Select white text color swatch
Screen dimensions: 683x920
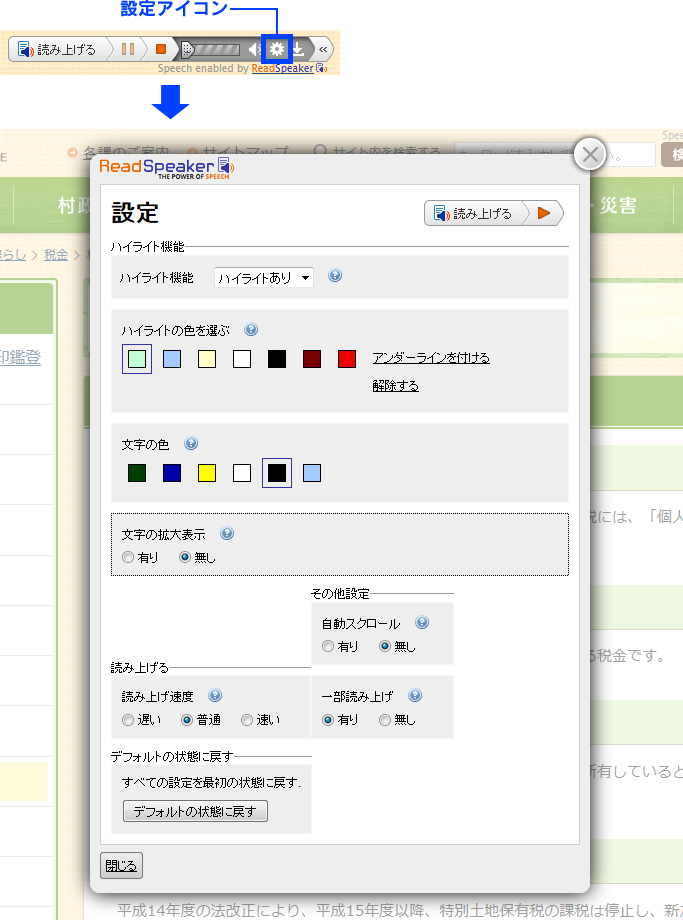click(242, 473)
